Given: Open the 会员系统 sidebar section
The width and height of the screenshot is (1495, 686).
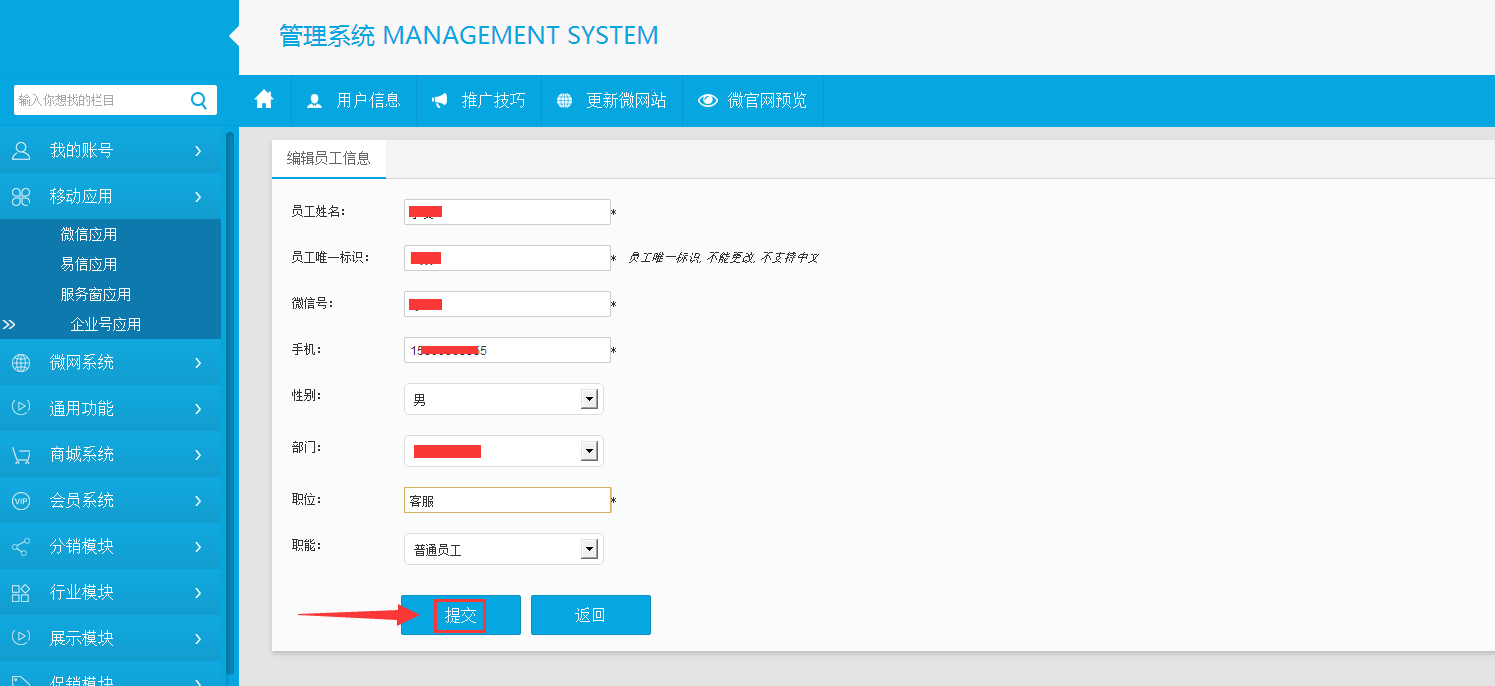Looking at the screenshot, I should pyautogui.click(x=110, y=501).
